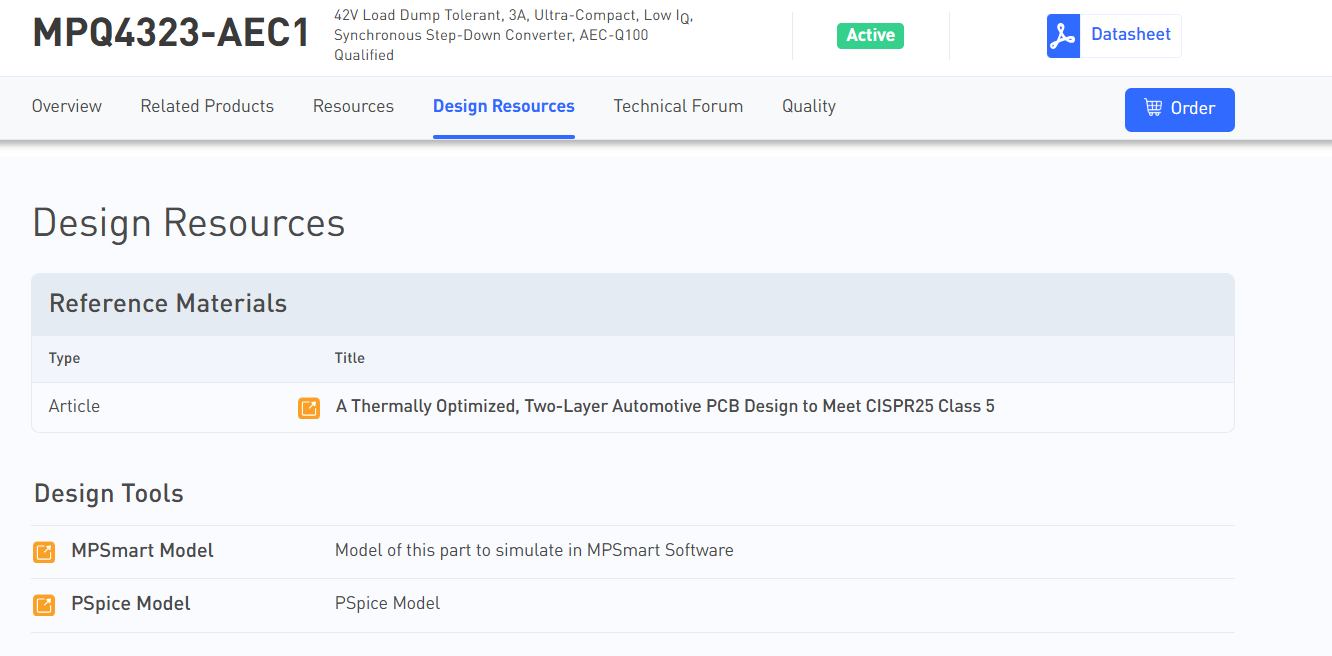
Task: Open the MPSmart Model link
Action: click(142, 551)
